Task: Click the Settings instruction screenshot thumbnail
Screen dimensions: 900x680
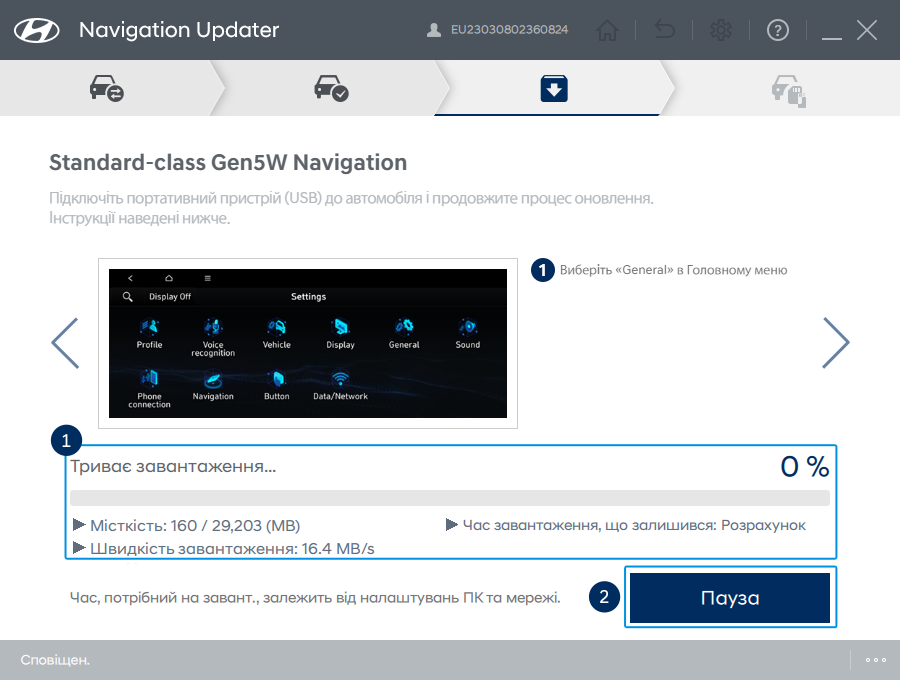Action: pos(308,343)
